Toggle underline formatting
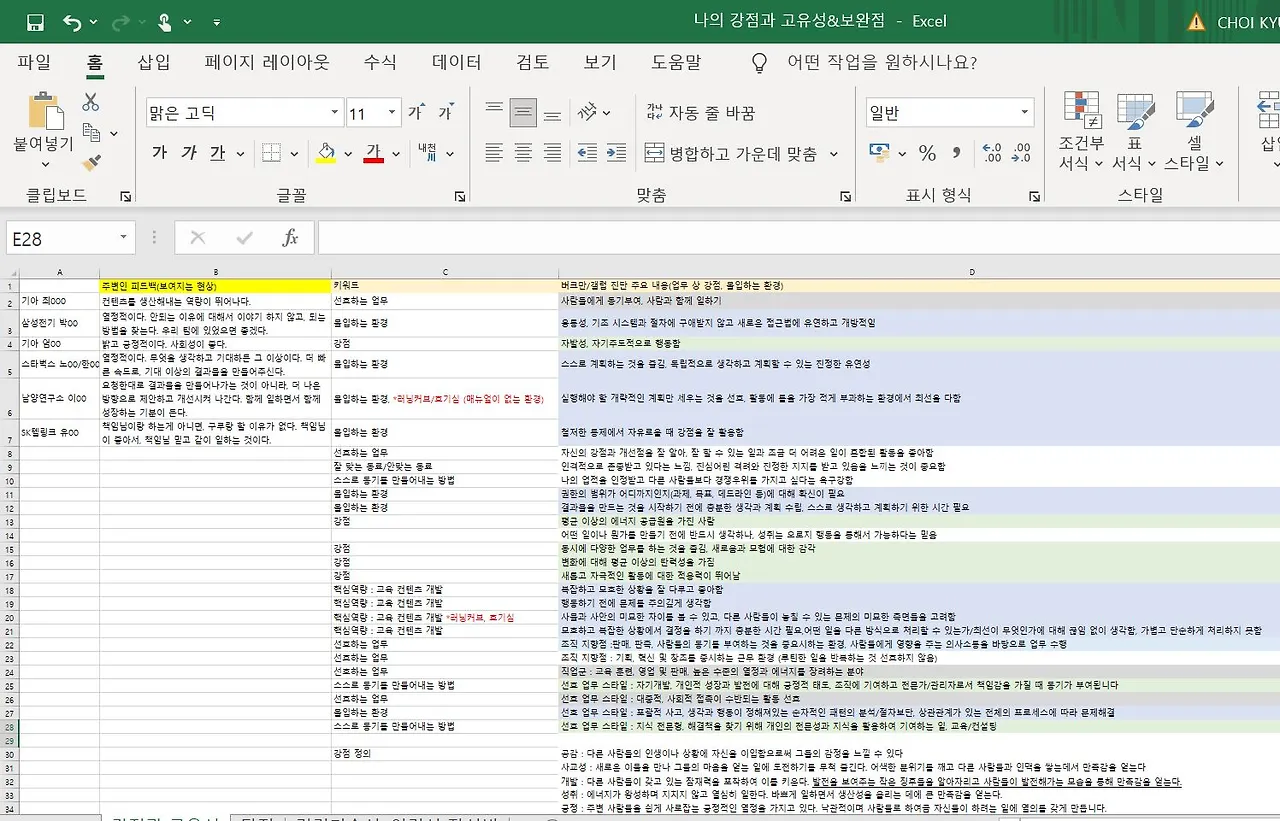Viewport: 1280px width, 821px height. [218, 153]
